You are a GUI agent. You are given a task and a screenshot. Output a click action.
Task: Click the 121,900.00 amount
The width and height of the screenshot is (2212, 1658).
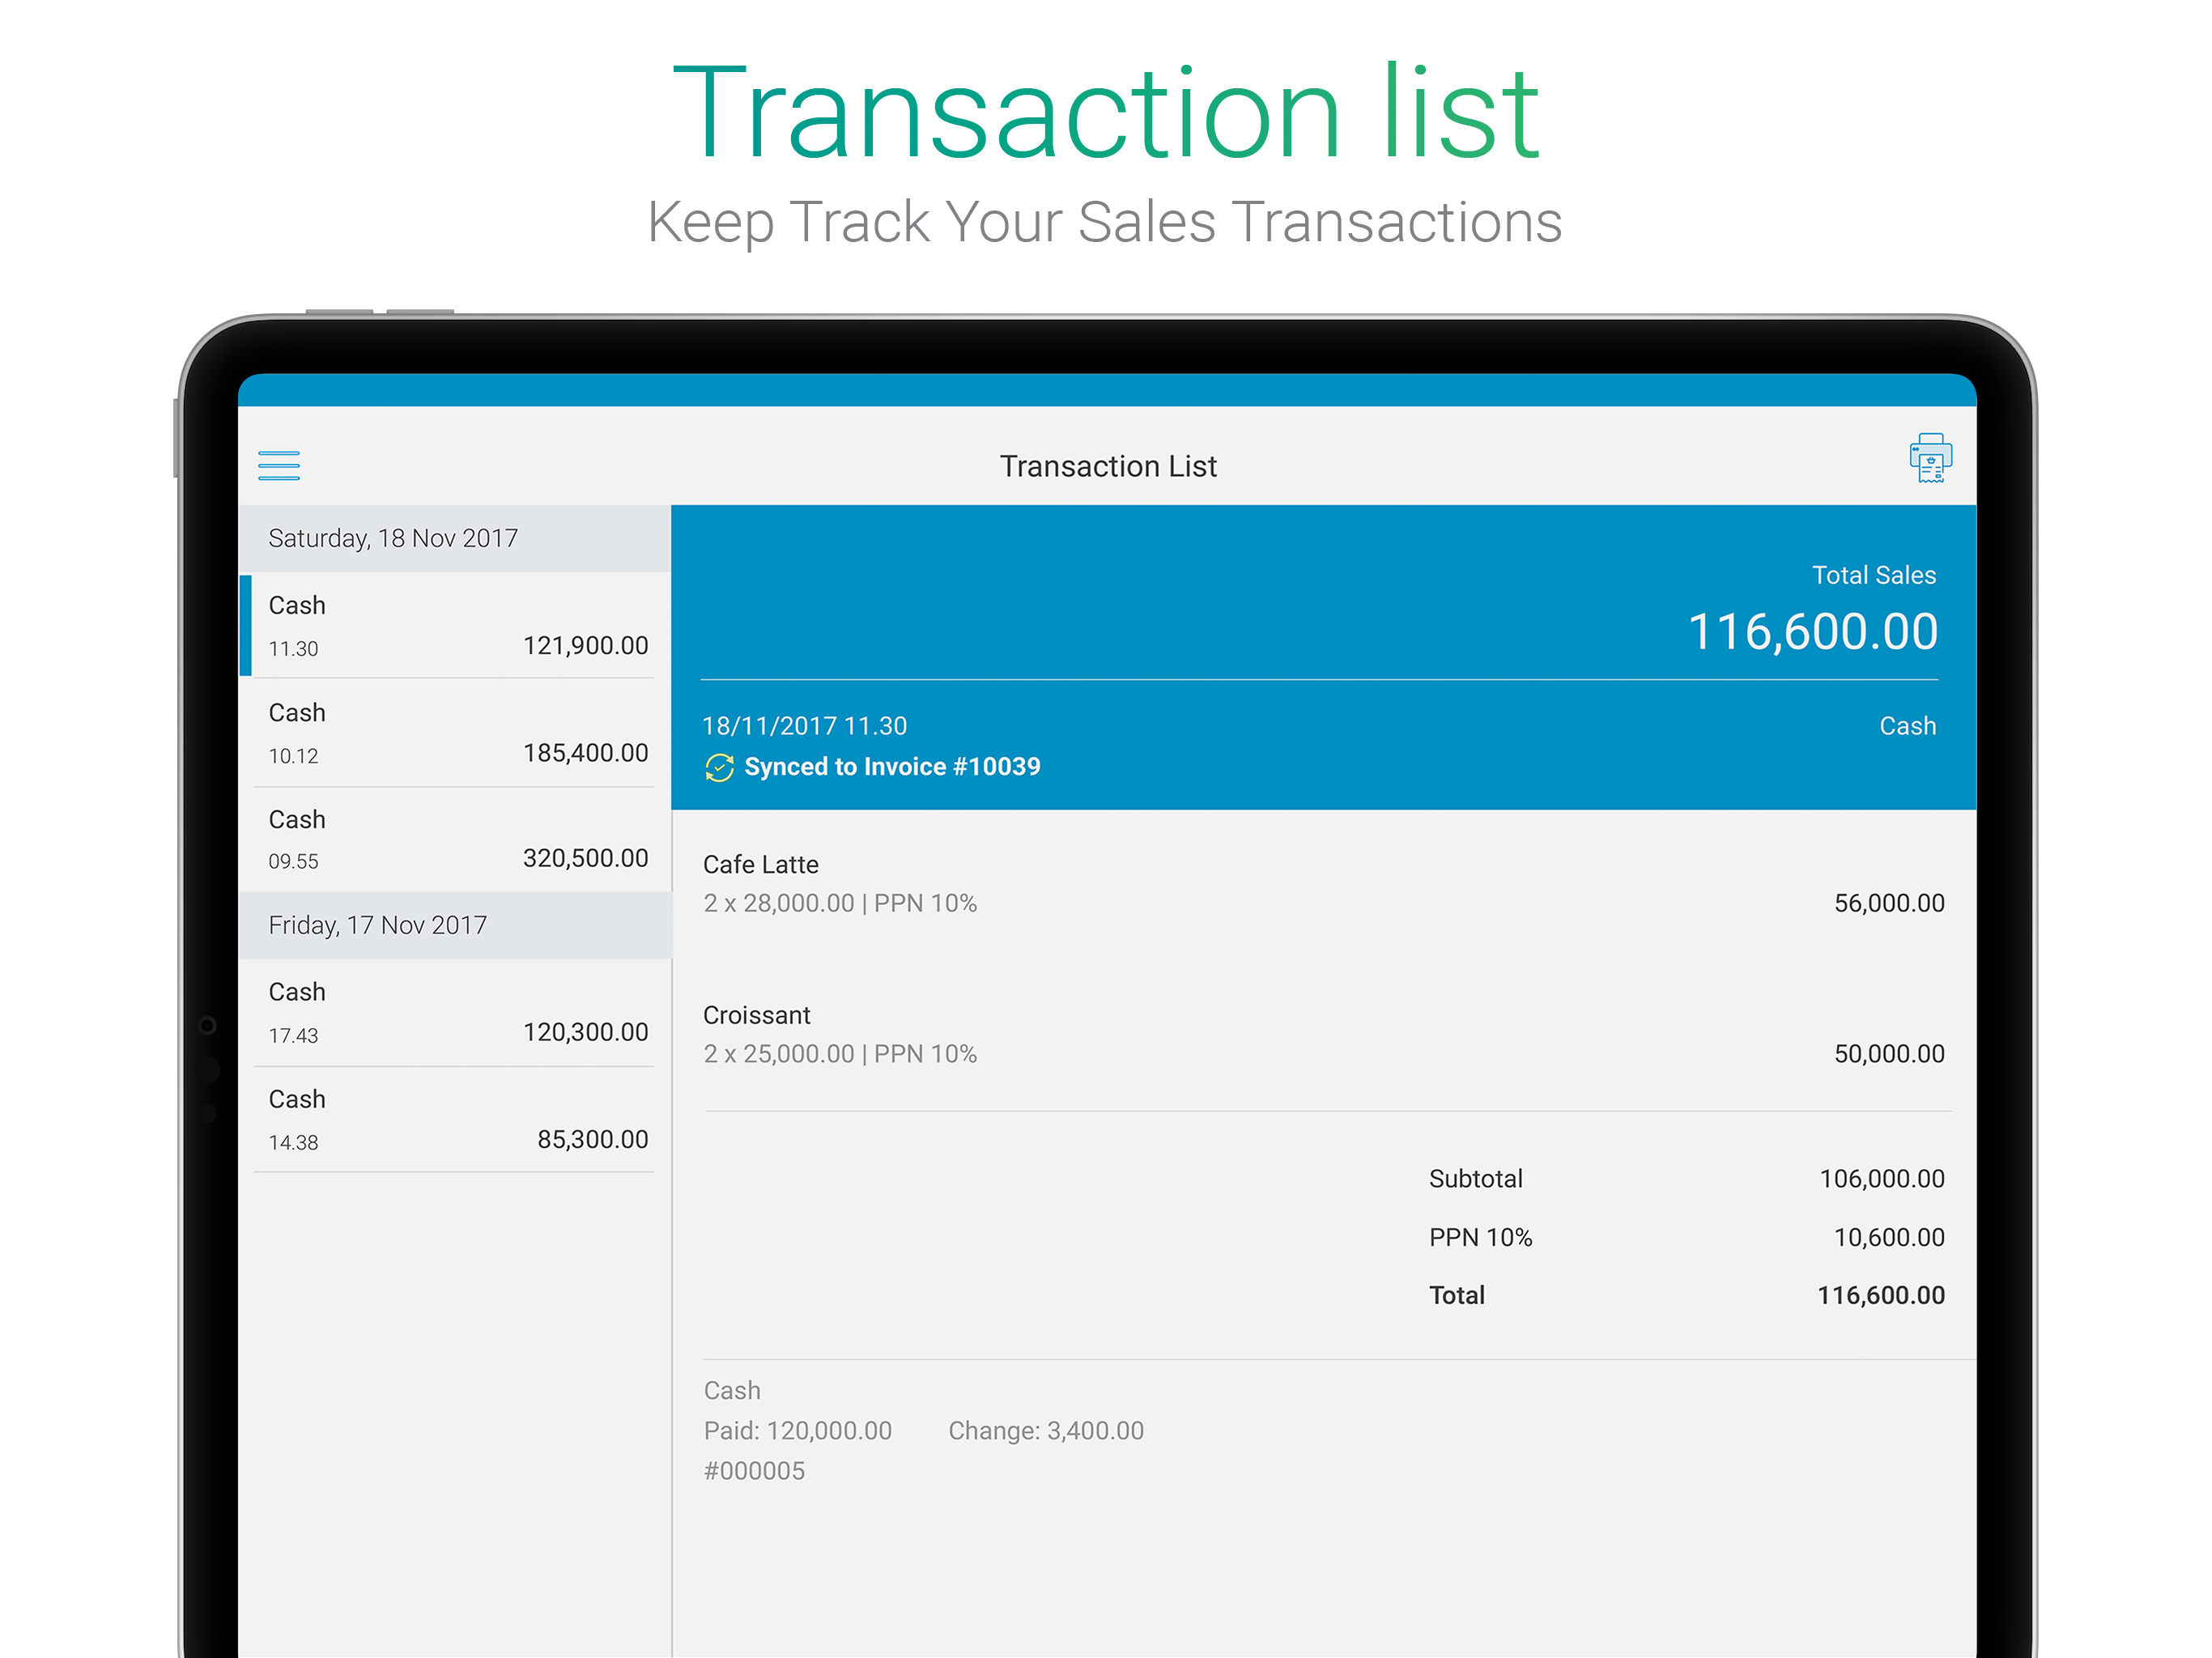coord(585,646)
